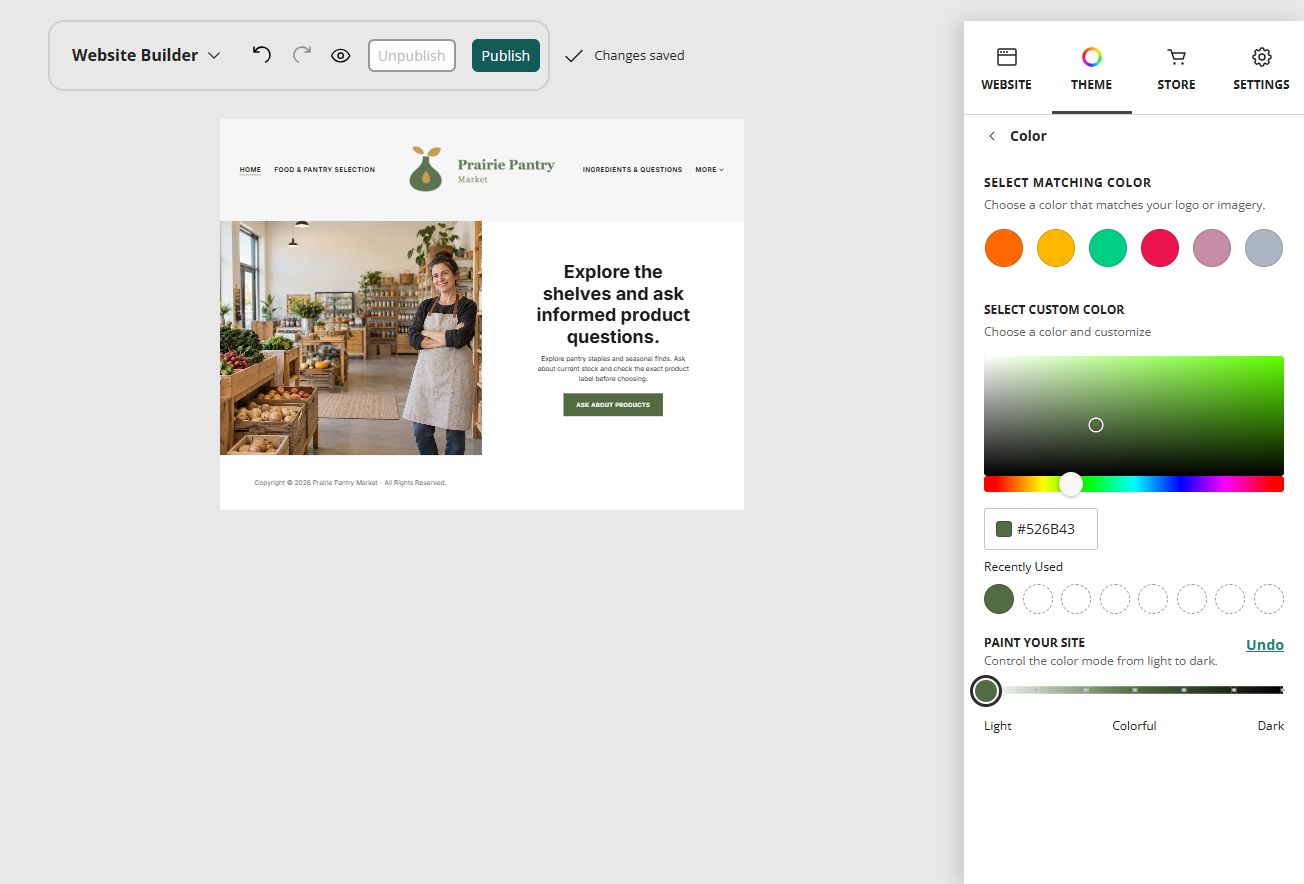Open the Store tab

1176,68
